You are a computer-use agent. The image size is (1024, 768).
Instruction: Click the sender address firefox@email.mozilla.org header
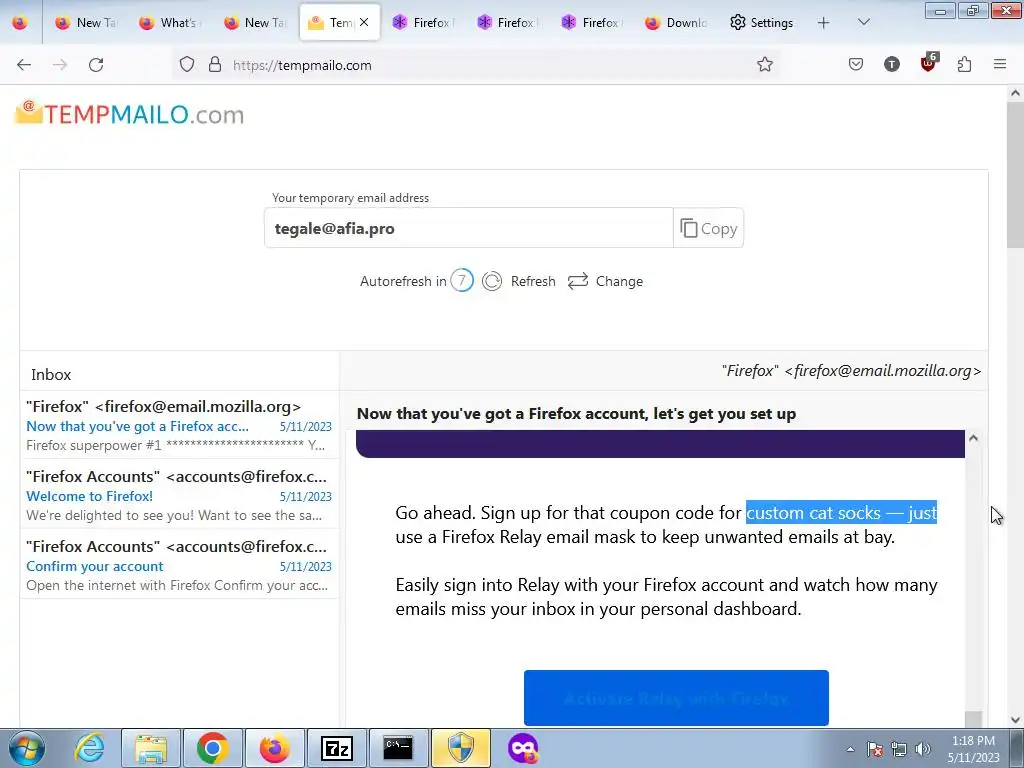tap(851, 370)
